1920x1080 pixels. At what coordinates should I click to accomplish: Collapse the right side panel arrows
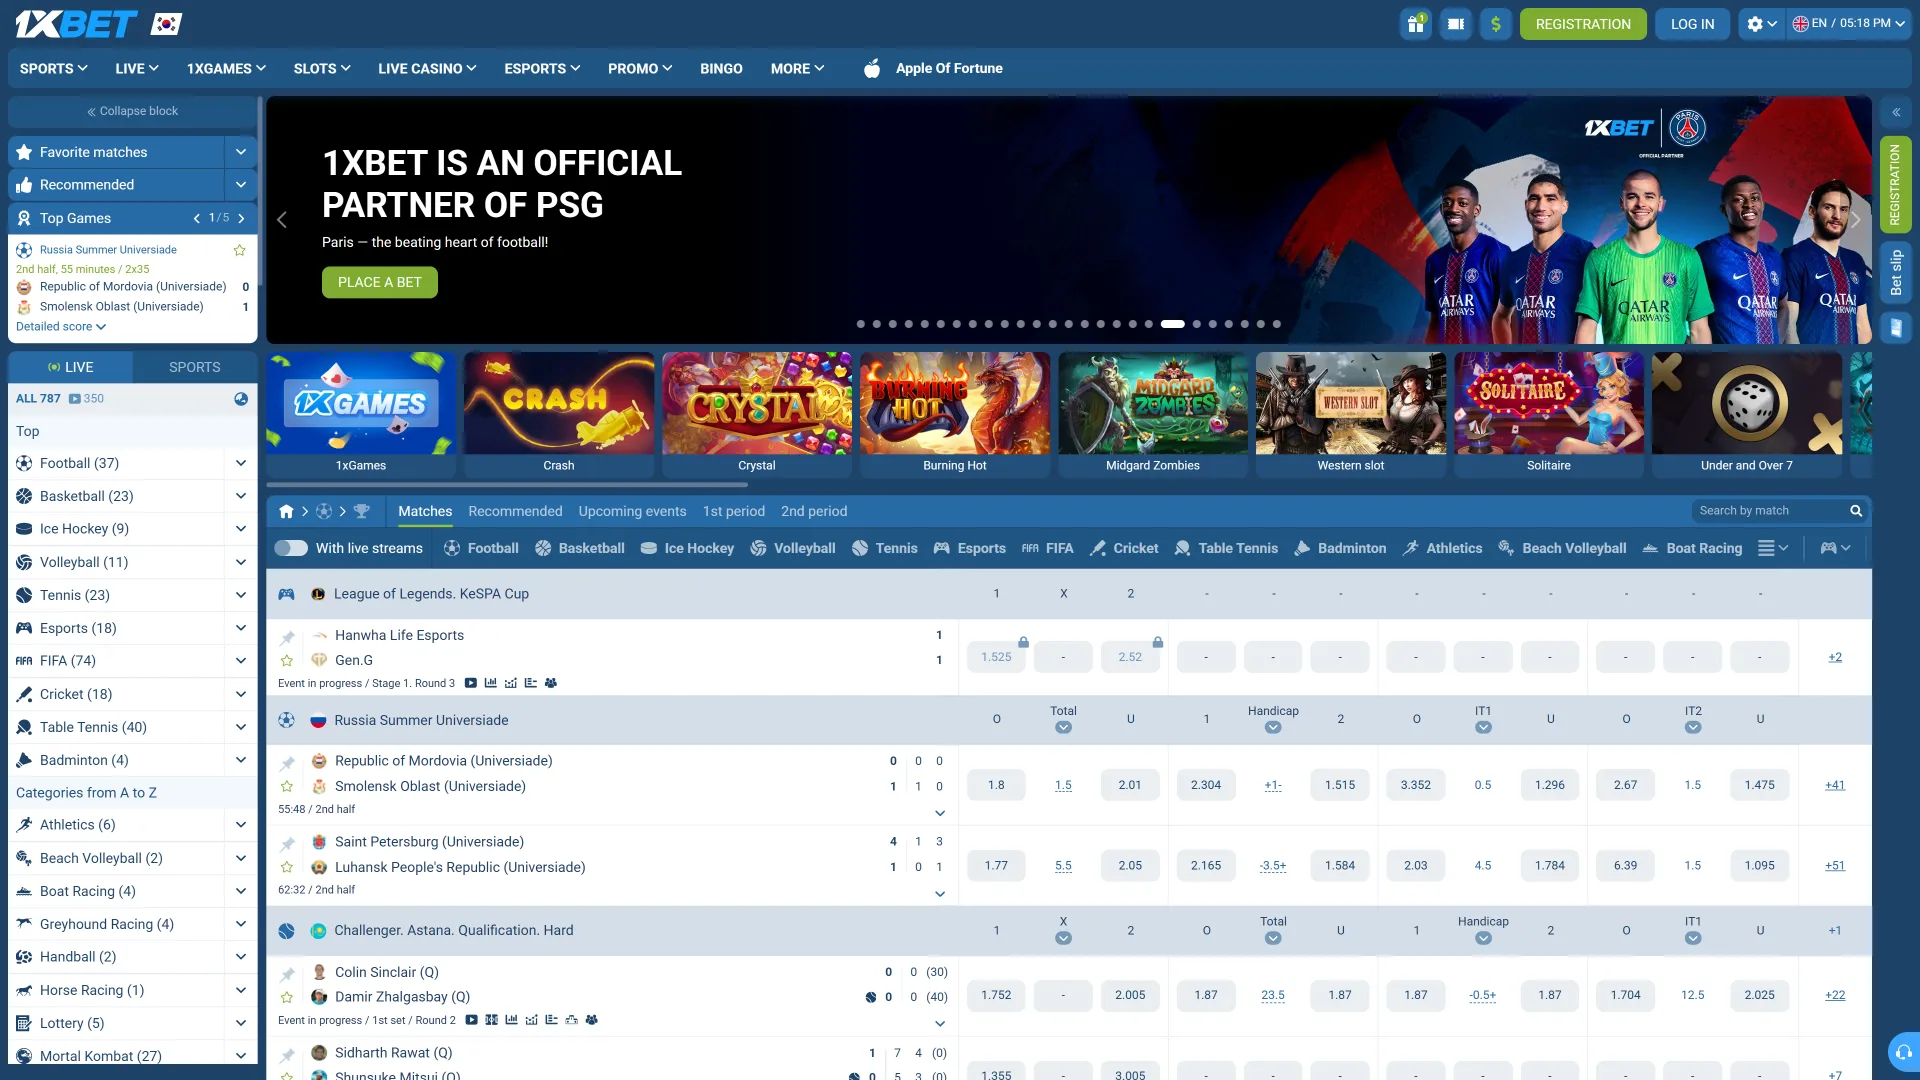[x=1896, y=112]
